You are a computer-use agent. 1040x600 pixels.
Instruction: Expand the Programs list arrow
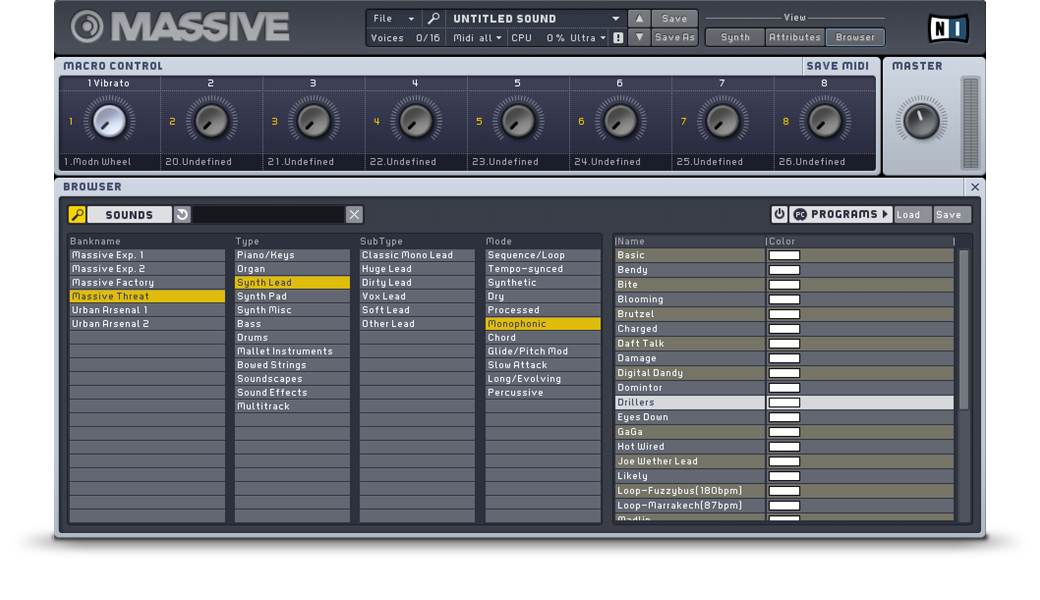coord(885,214)
